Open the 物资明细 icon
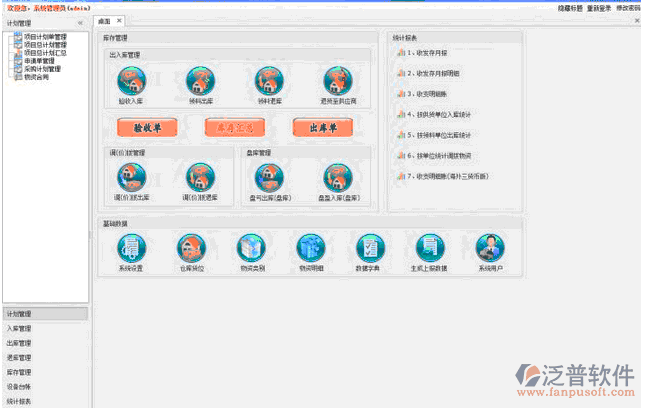This screenshot has width=645, height=408. (x=311, y=248)
